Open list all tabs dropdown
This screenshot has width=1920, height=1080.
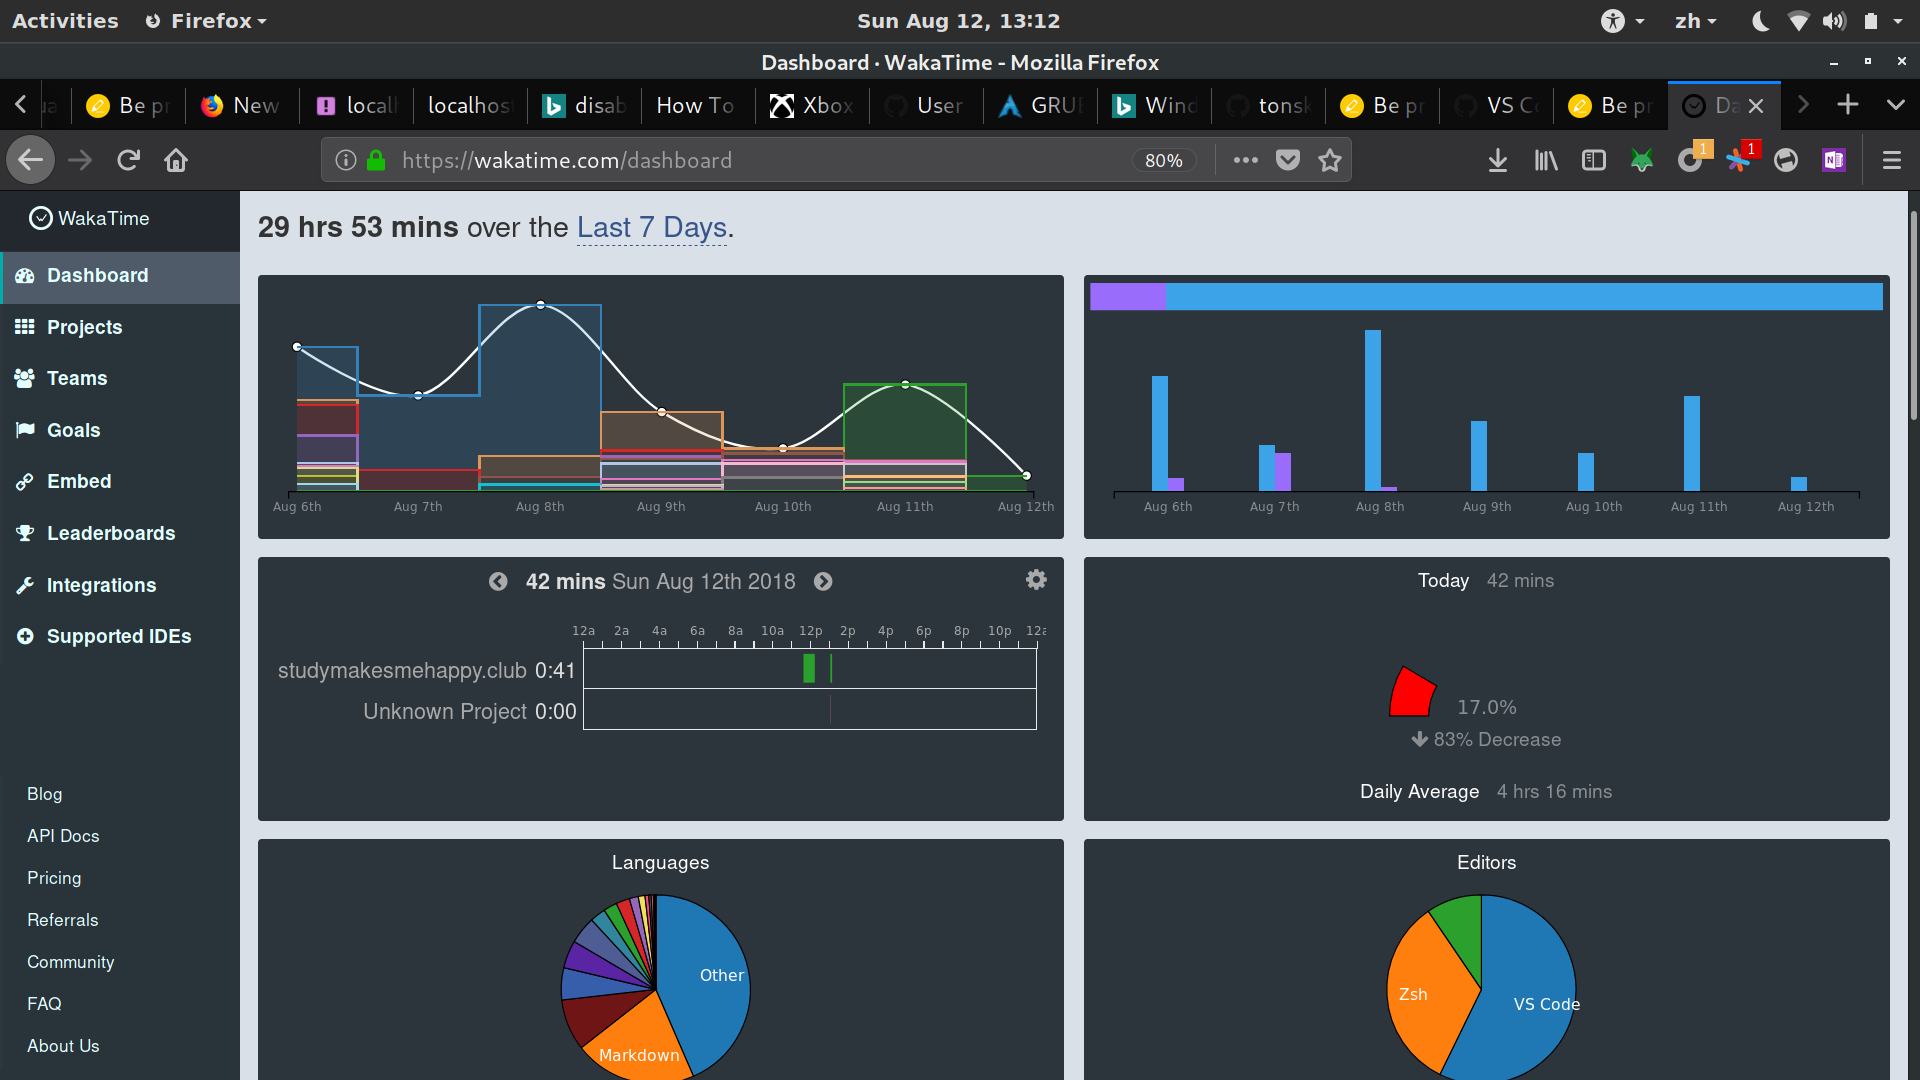tap(1895, 105)
